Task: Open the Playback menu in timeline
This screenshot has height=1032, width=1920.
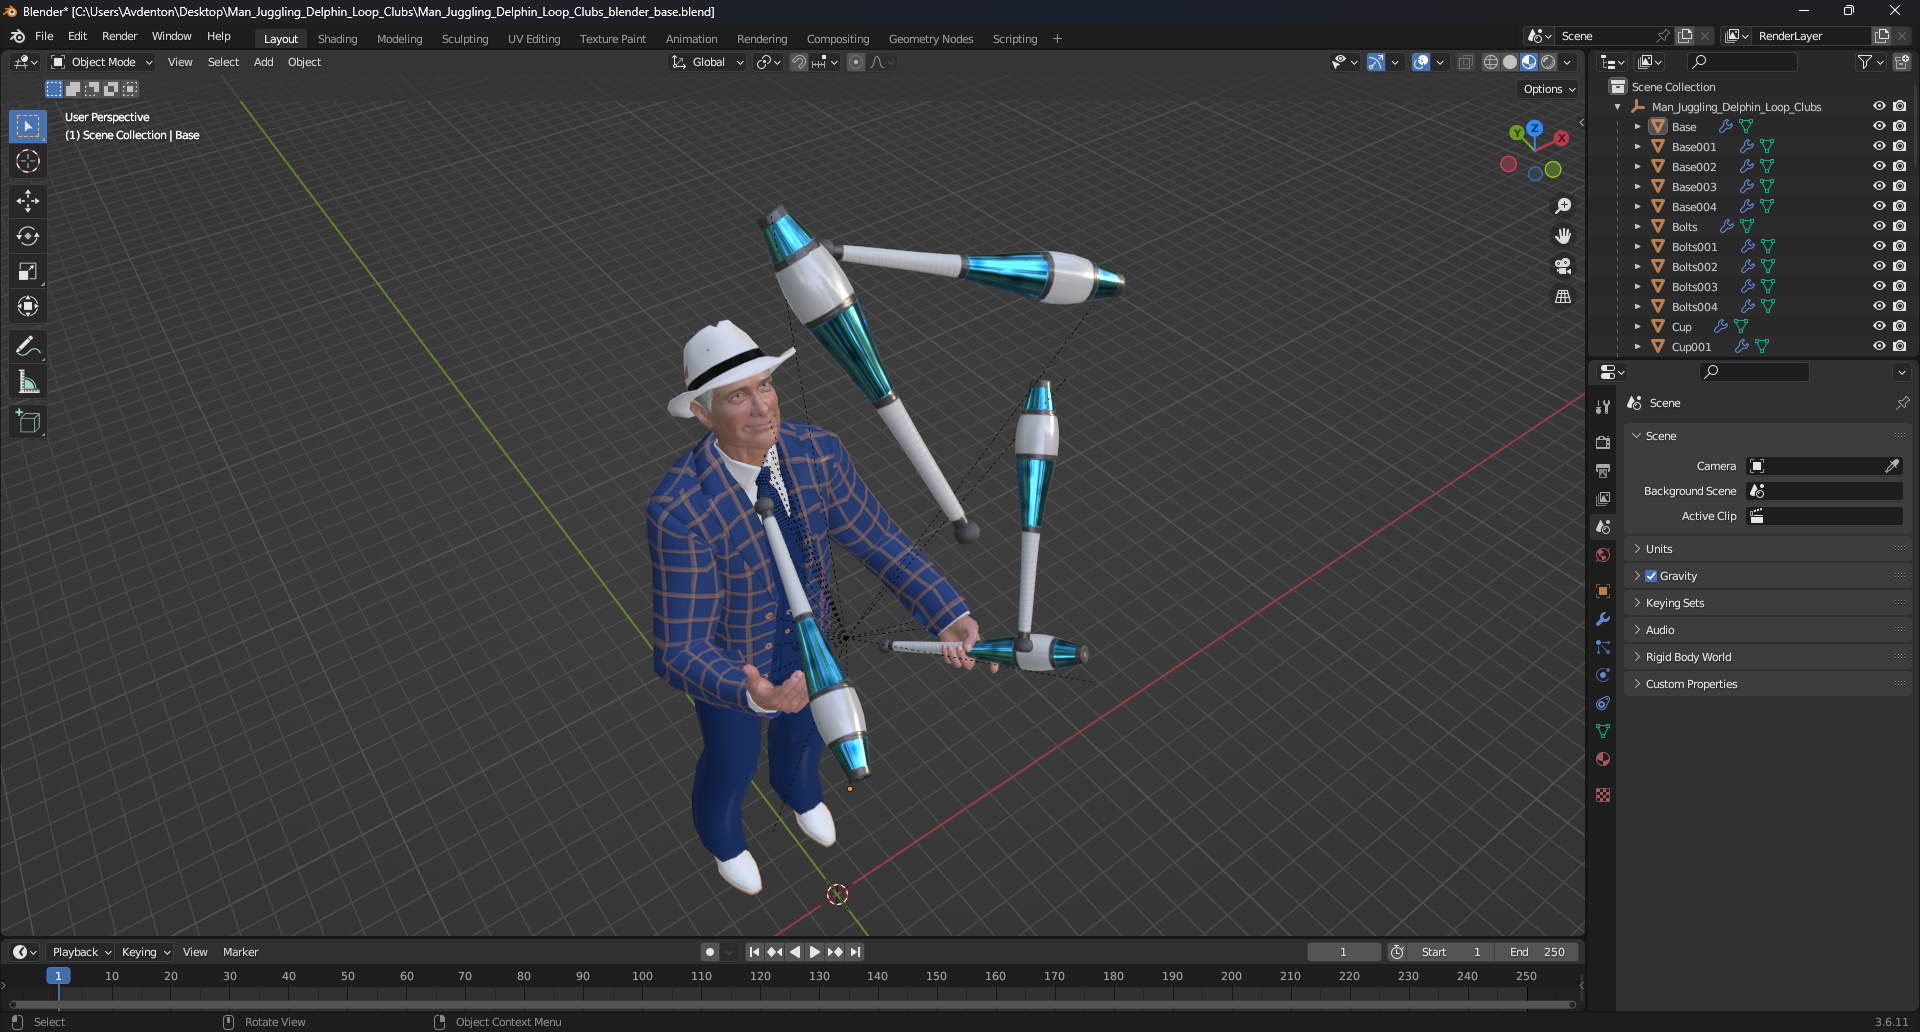Action: [x=80, y=952]
